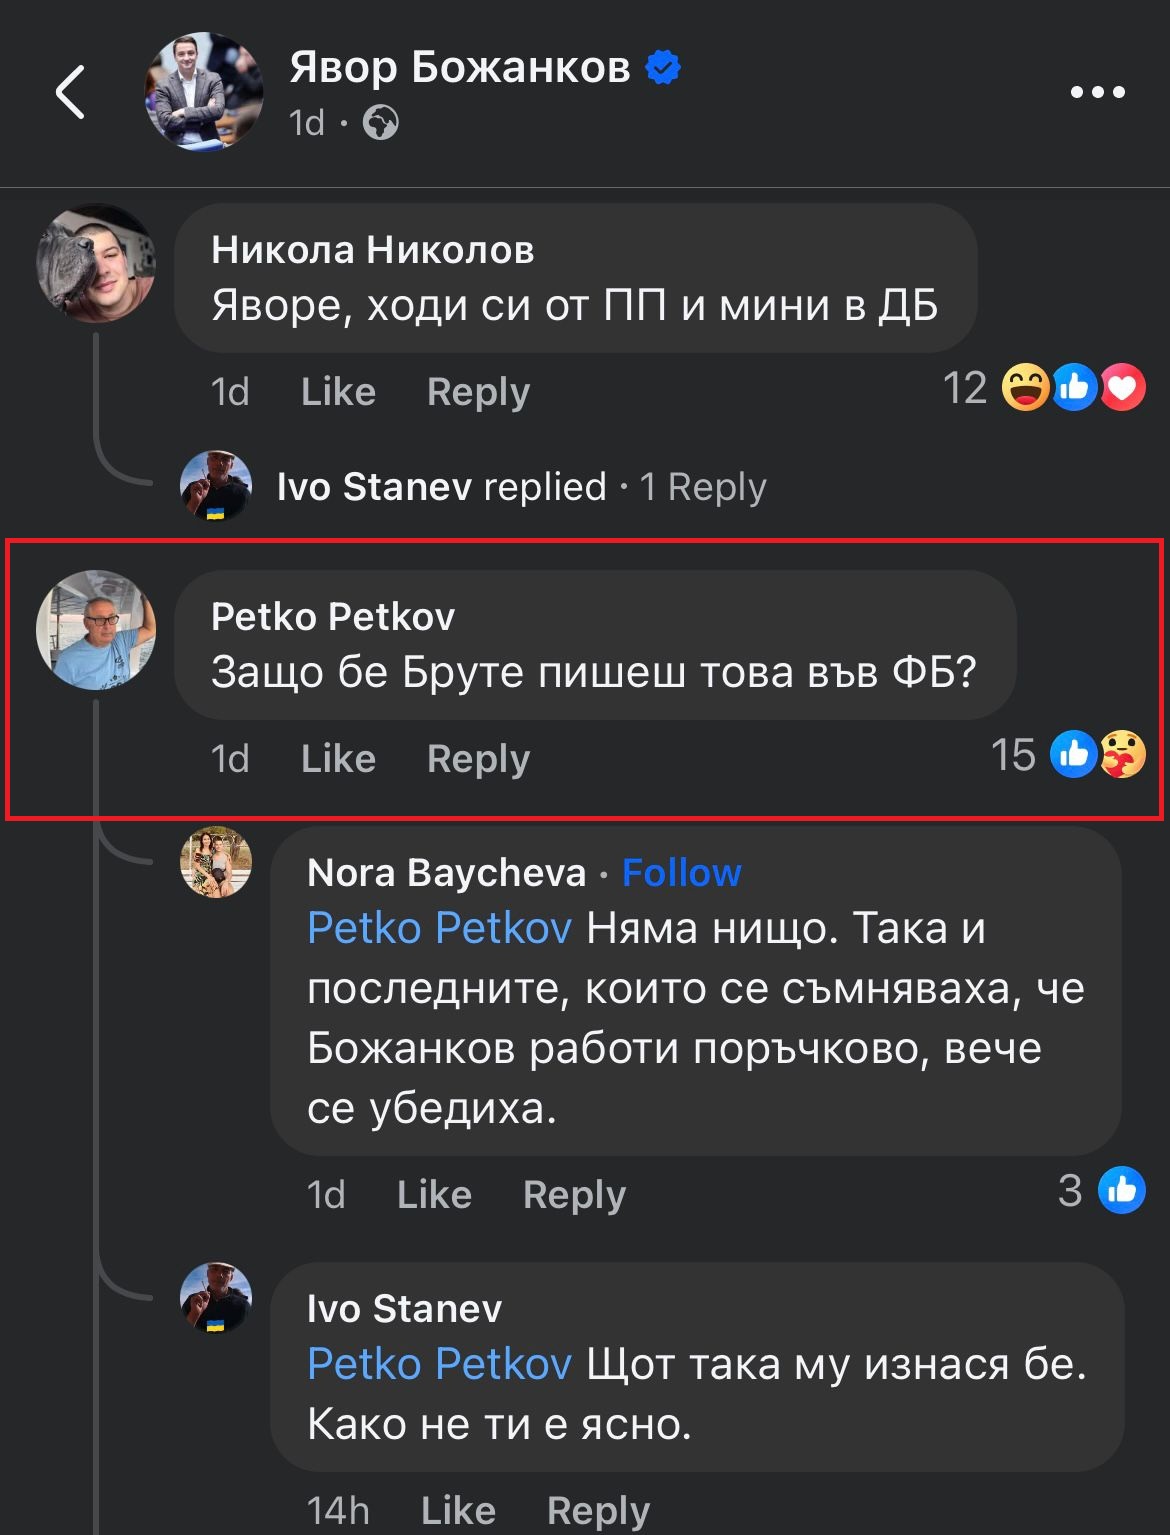The image size is (1170, 1535).
Task: Follow Nora Baycheva
Action: pyautogui.click(x=681, y=873)
